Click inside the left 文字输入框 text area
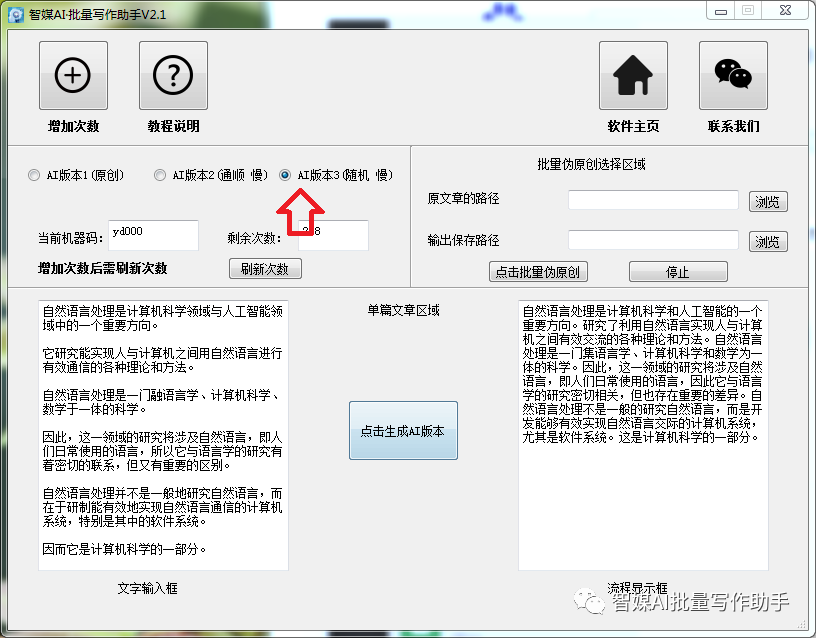 (x=163, y=435)
